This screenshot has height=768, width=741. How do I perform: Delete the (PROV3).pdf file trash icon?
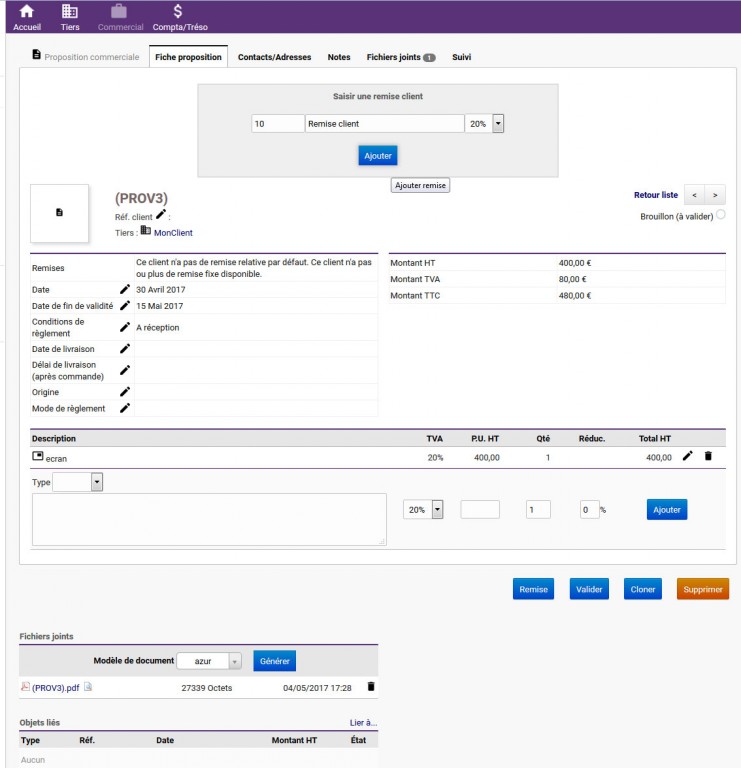371,687
